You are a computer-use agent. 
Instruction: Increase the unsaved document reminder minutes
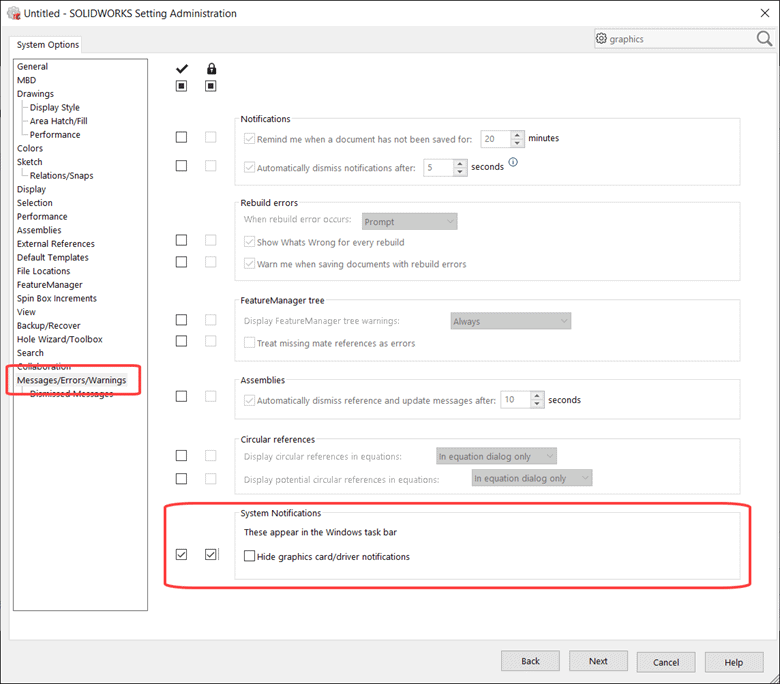point(517,135)
